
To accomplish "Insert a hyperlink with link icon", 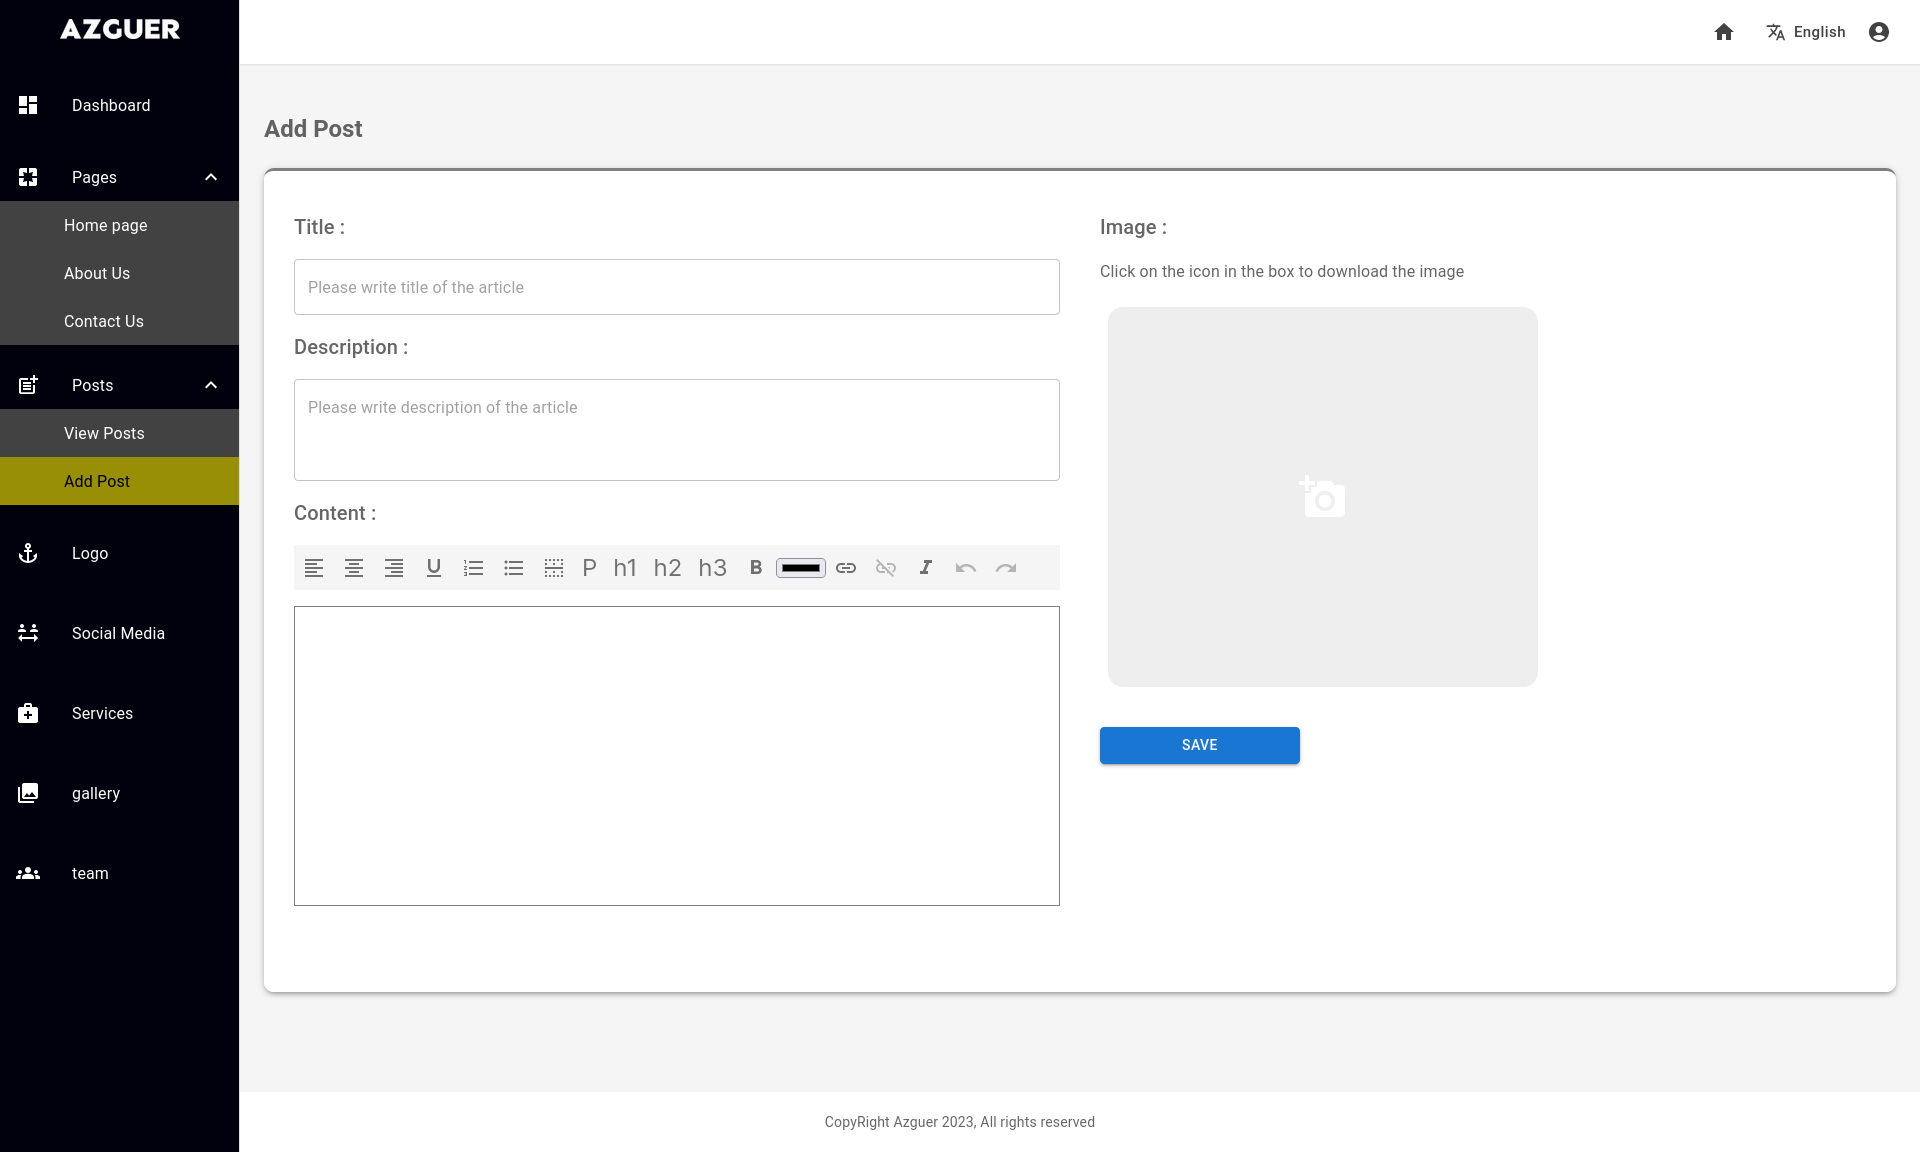I will tap(846, 568).
